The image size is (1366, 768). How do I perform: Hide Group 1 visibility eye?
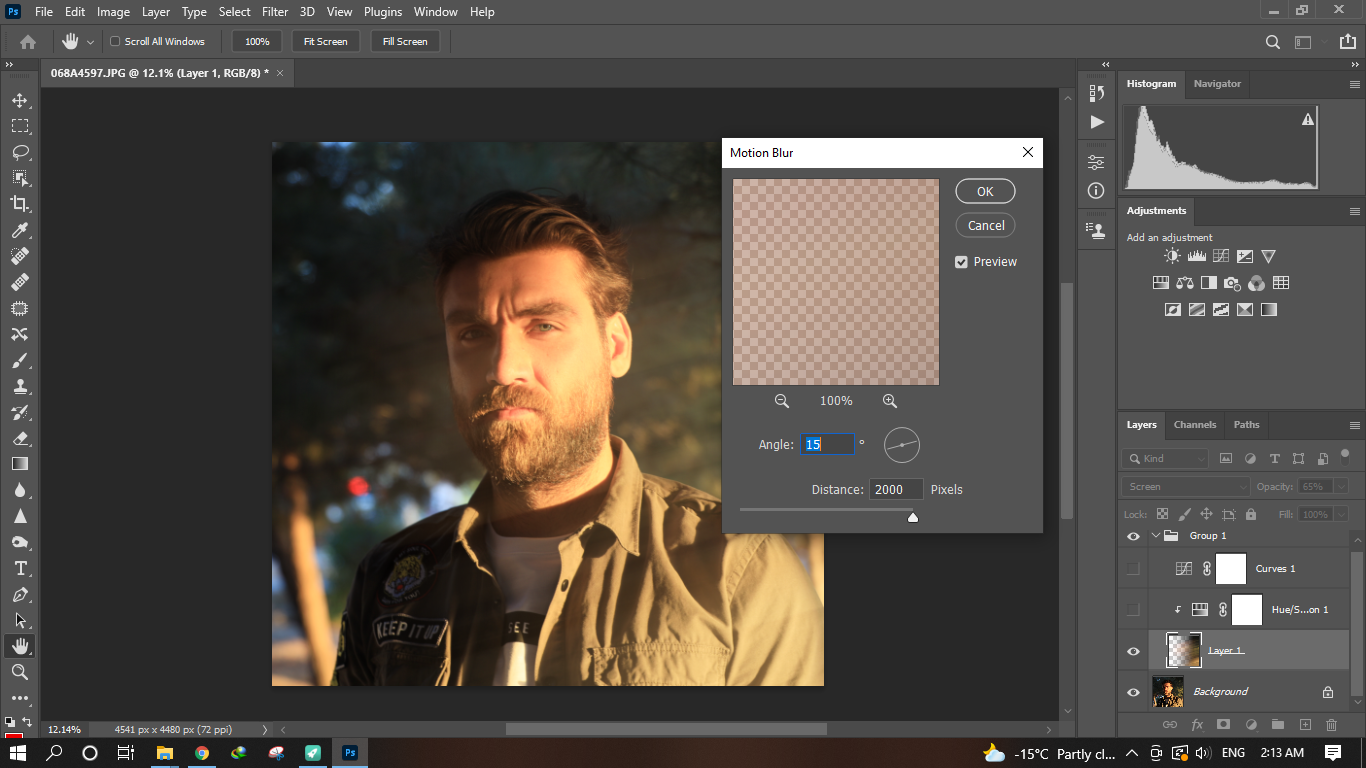click(1133, 536)
